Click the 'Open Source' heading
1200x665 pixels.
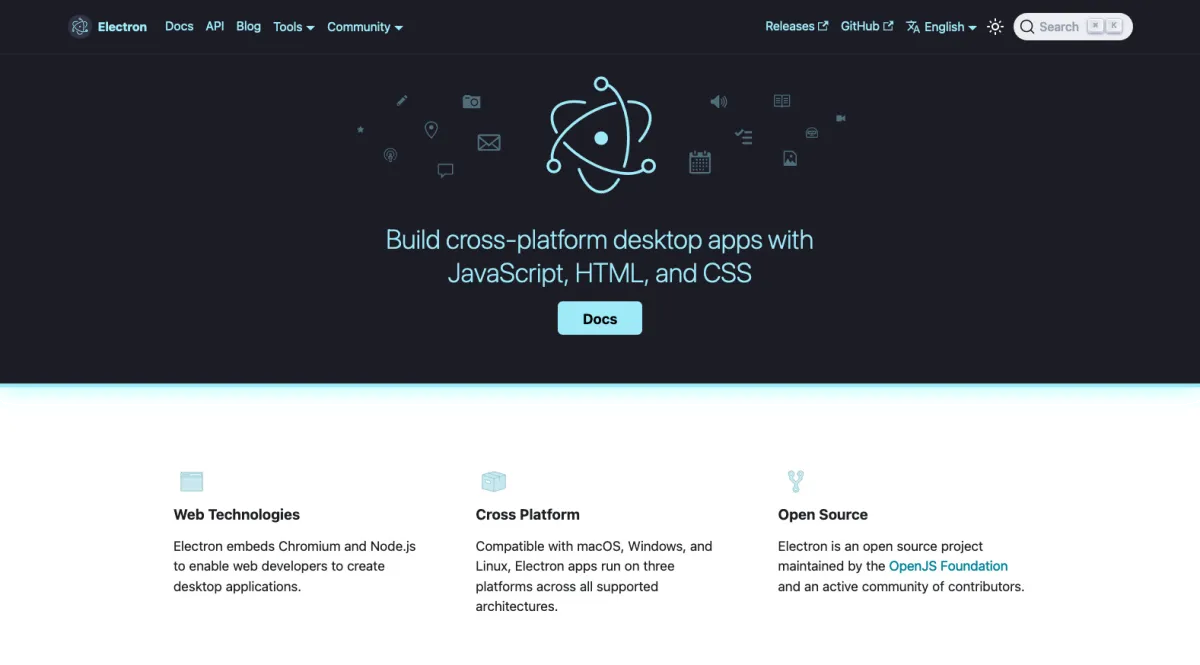(x=823, y=514)
